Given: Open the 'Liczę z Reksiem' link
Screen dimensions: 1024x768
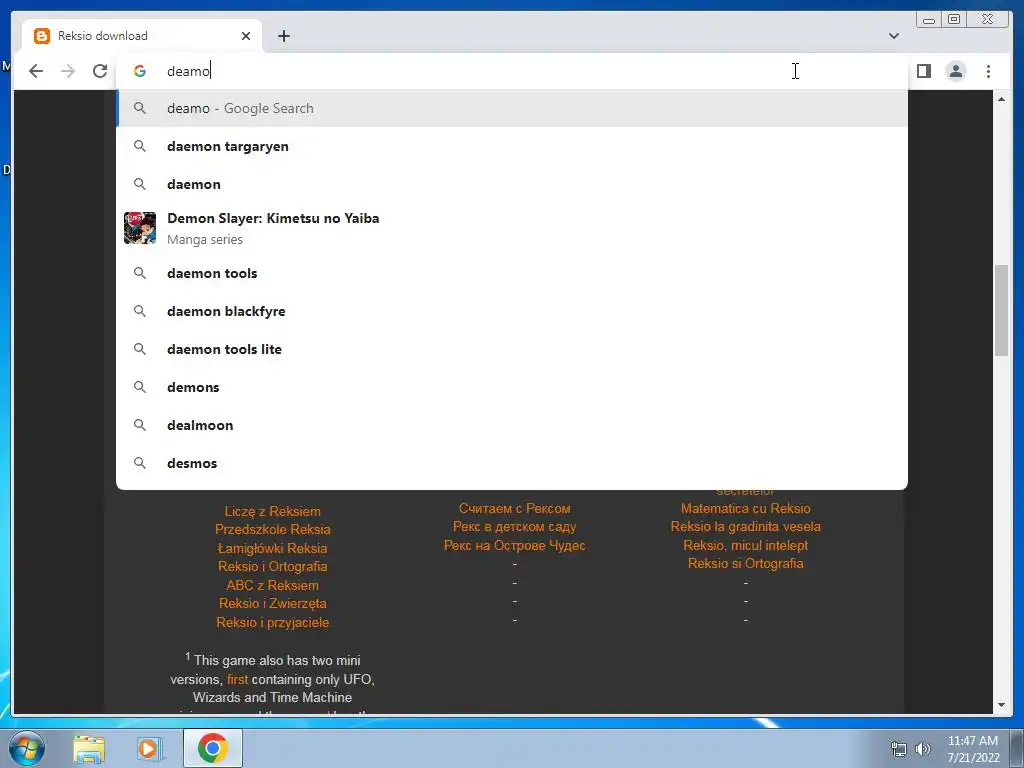Looking at the screenshot, I should tap(272, 511).
